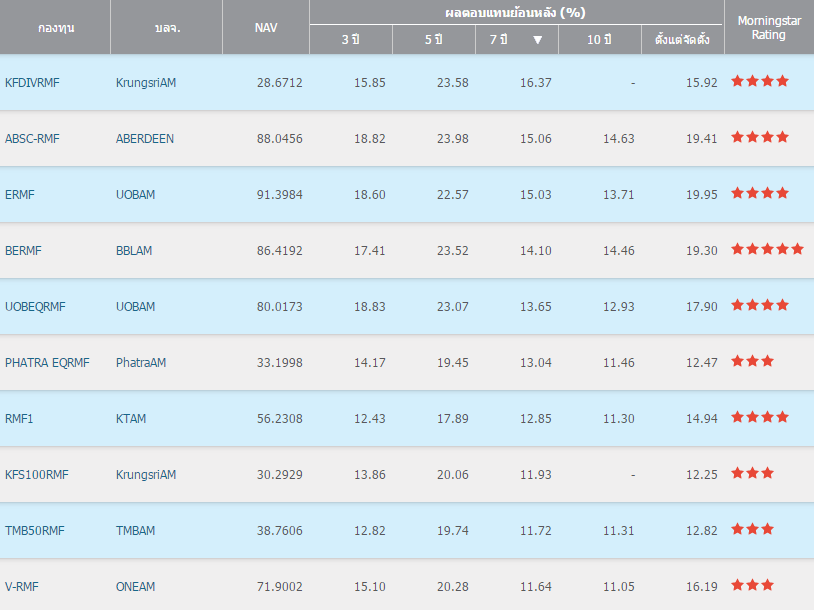Sort the table by the 3 ปี column
814x610 pixels.
click(350, 40)
